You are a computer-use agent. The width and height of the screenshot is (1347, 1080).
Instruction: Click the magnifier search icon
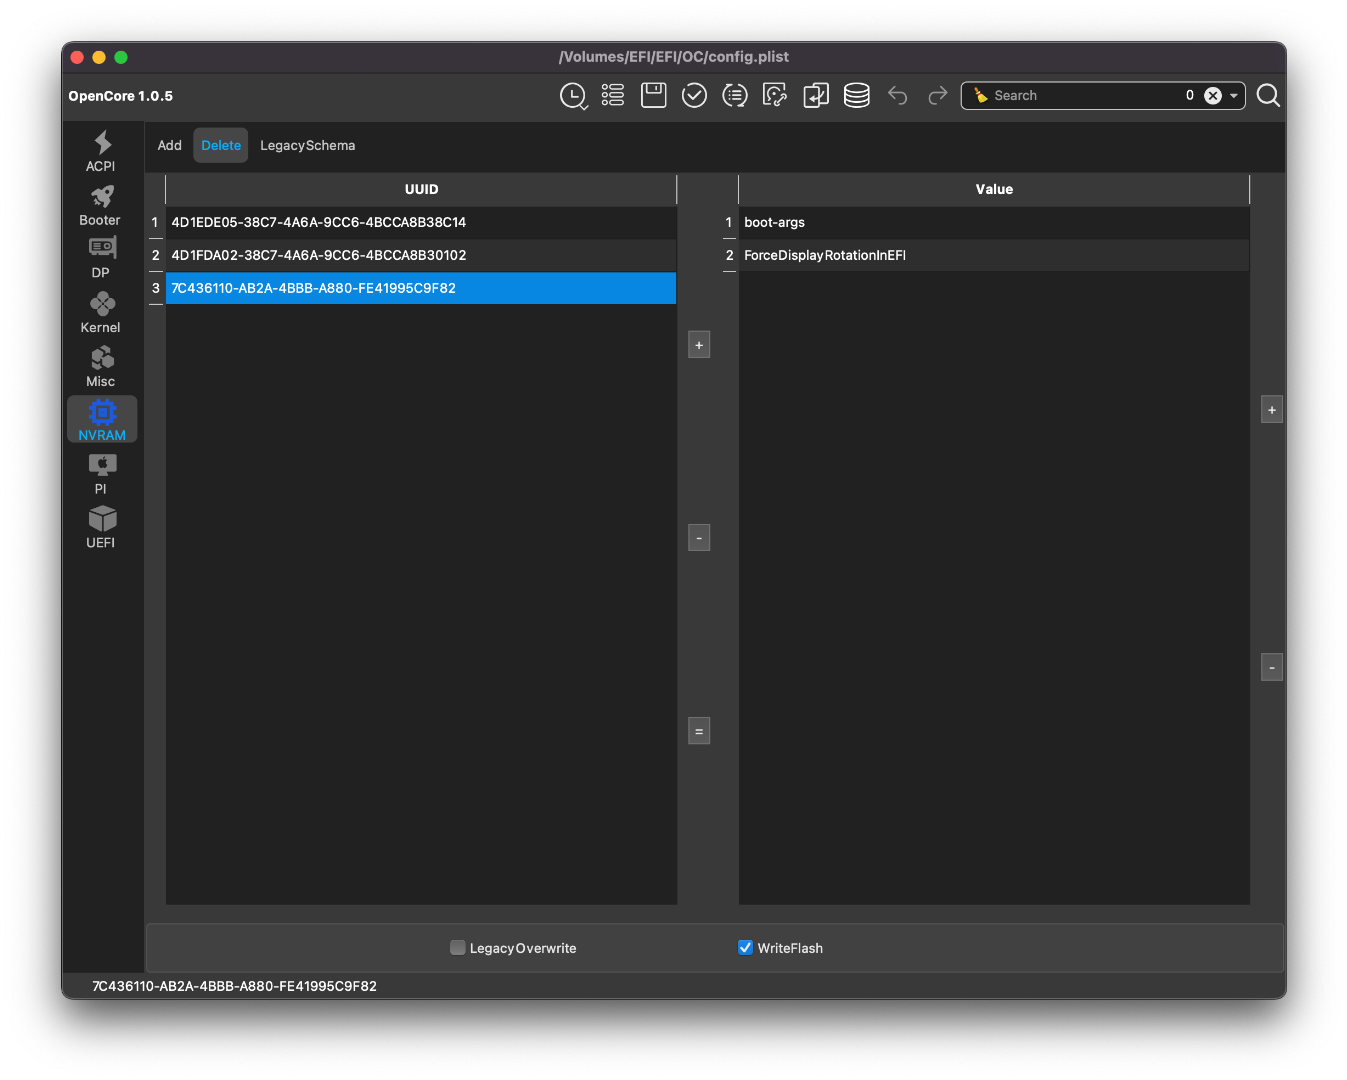1268,95
